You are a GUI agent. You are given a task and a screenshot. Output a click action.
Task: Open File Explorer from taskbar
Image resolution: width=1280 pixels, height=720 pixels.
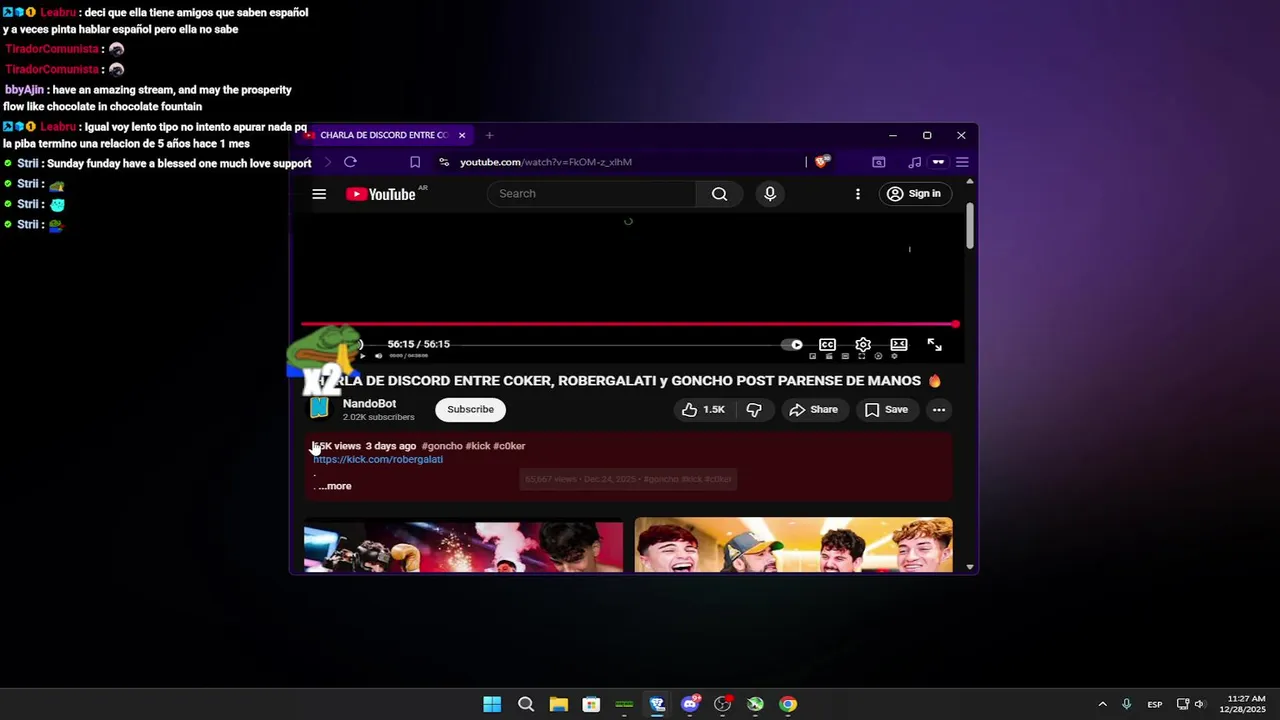point(559,704)
